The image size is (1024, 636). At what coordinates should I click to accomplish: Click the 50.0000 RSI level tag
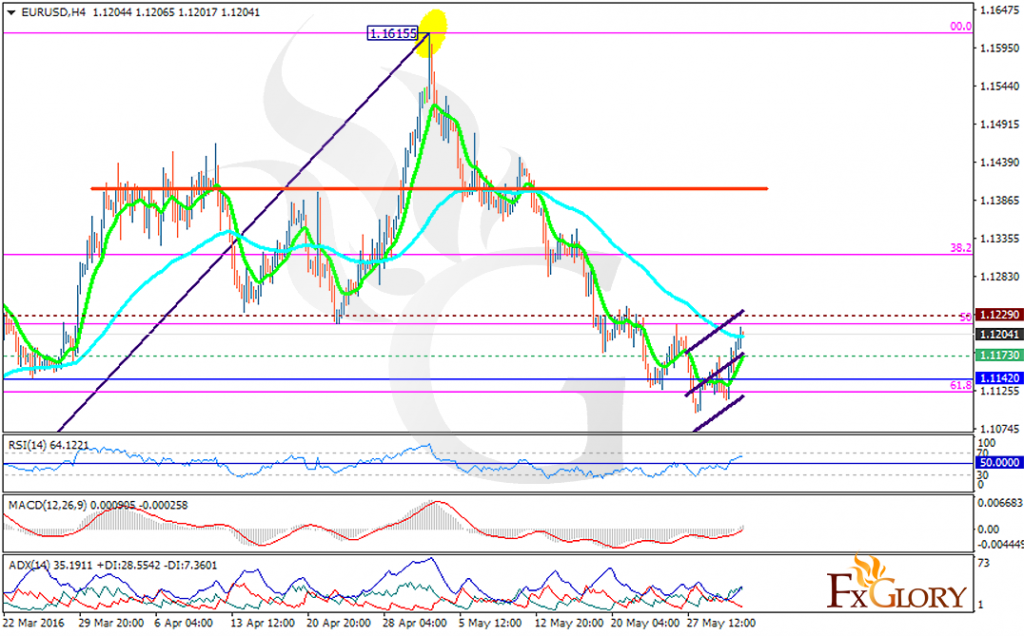pyautogui.click(x=998, y=462)
